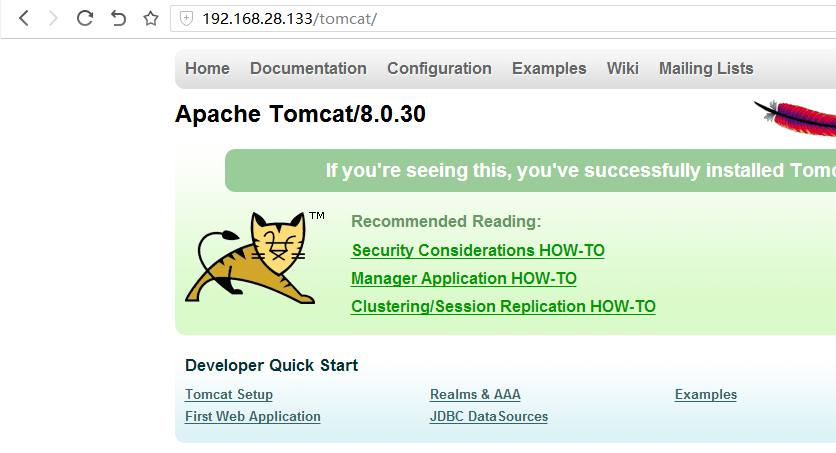Open the Wiki navigation item
The image size is (836, 453).
point(622,69)
